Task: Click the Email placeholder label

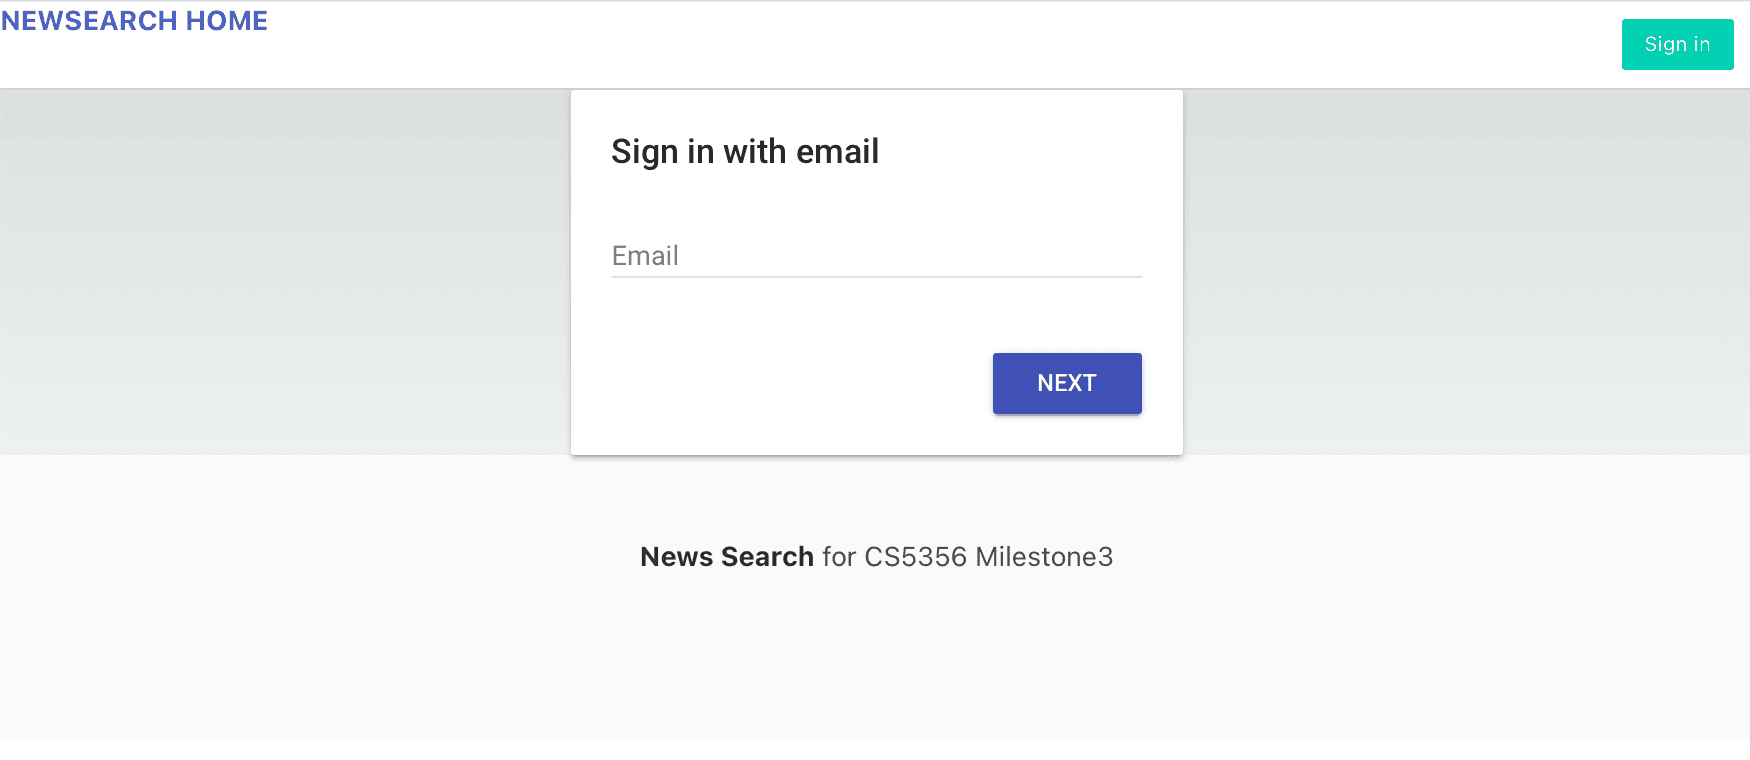Action: [645, 256]
